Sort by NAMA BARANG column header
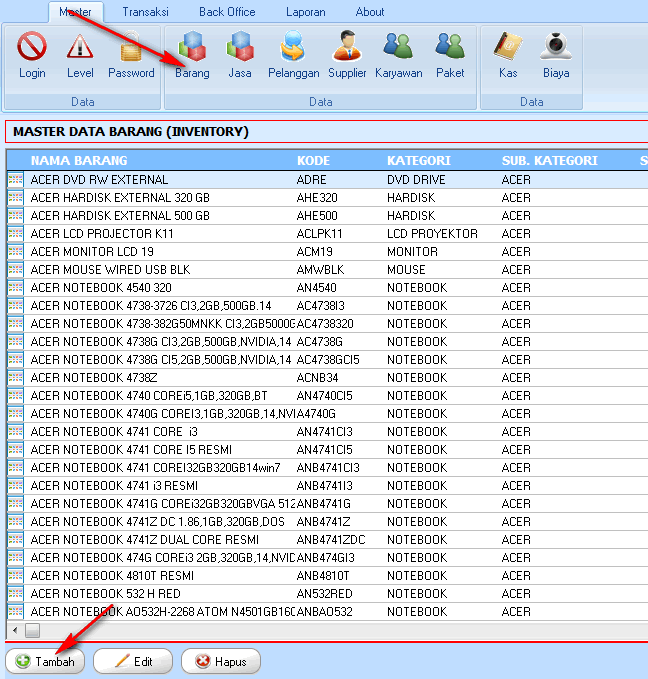The width and height of the screenshot is (648, 679). pyautogui.click(x=79, y=161)
